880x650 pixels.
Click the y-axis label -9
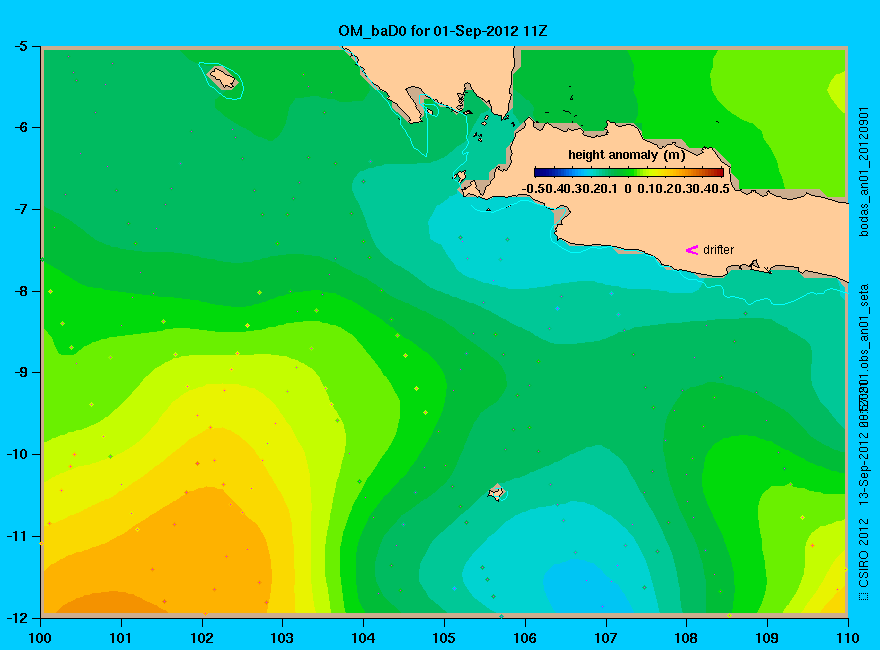click(x=21, y=372)
